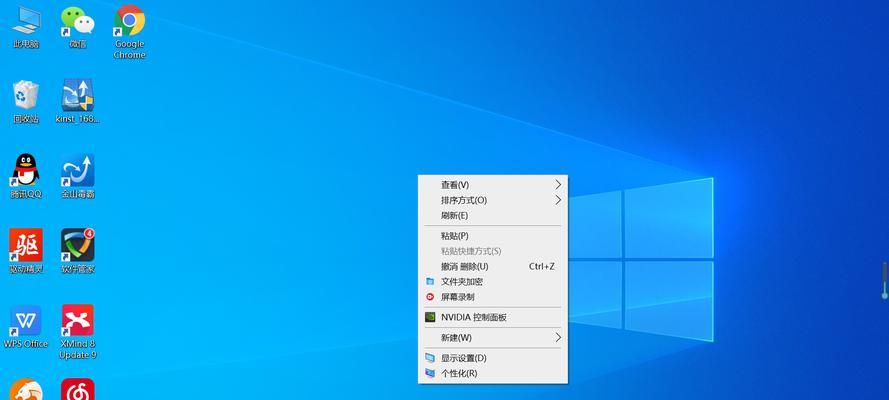Image resolution: width=889 pixels, height=400 pixels.
Task: Select the 回收站 Recycle Bin icon
Action: coord(26,102)
